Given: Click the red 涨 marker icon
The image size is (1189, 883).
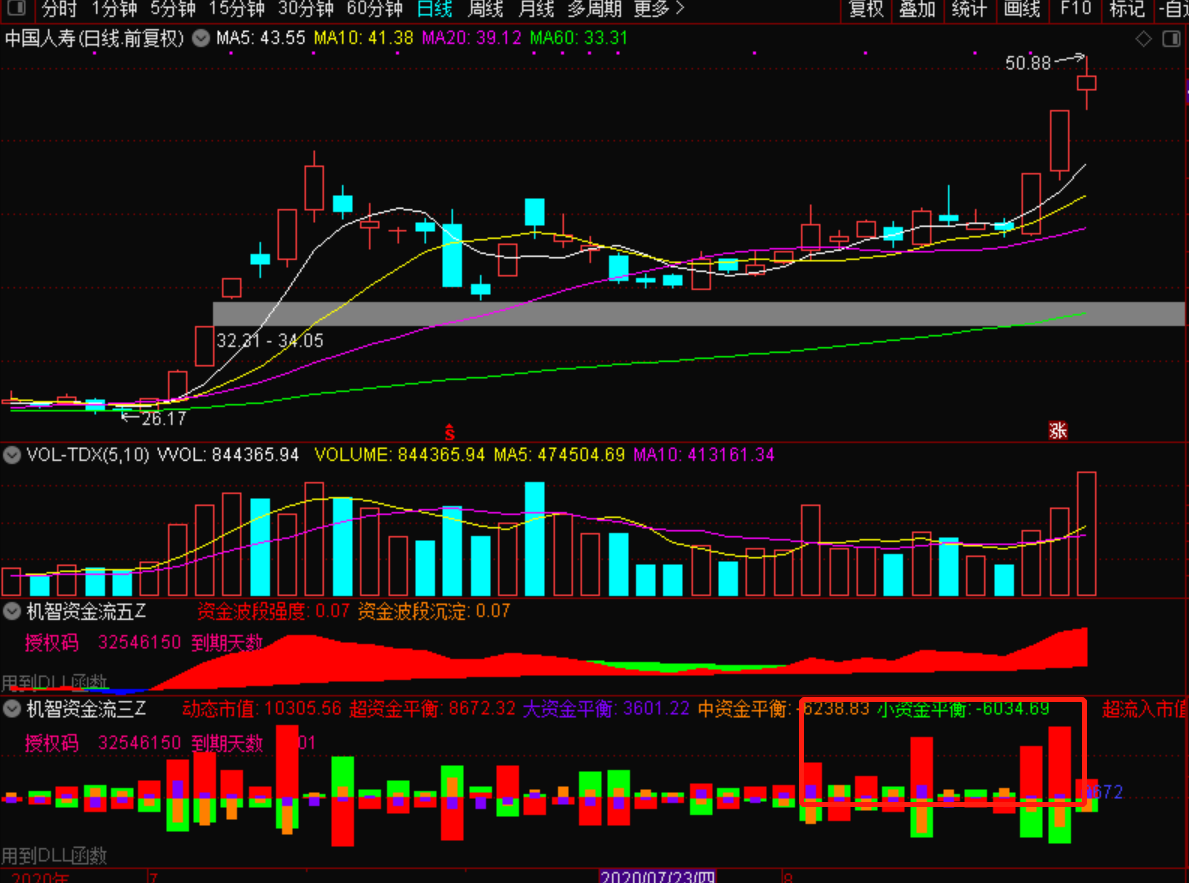Looking at the screenshot, I should coord(1058,431).
